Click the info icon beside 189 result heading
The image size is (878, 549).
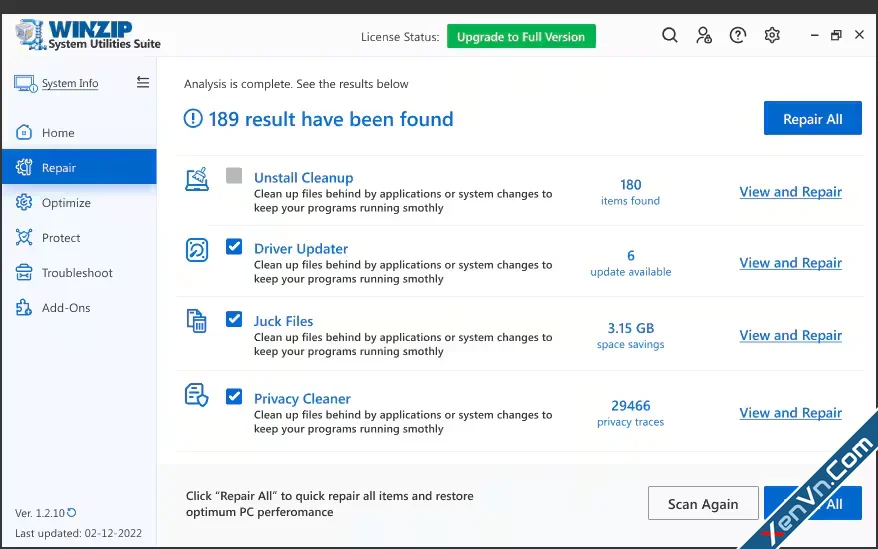(x=193, y=118)
